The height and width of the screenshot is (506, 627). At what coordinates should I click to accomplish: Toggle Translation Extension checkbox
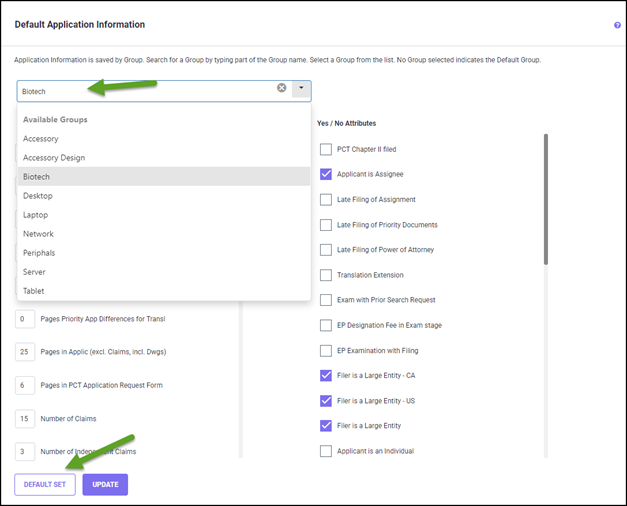[x=326, y=275]
